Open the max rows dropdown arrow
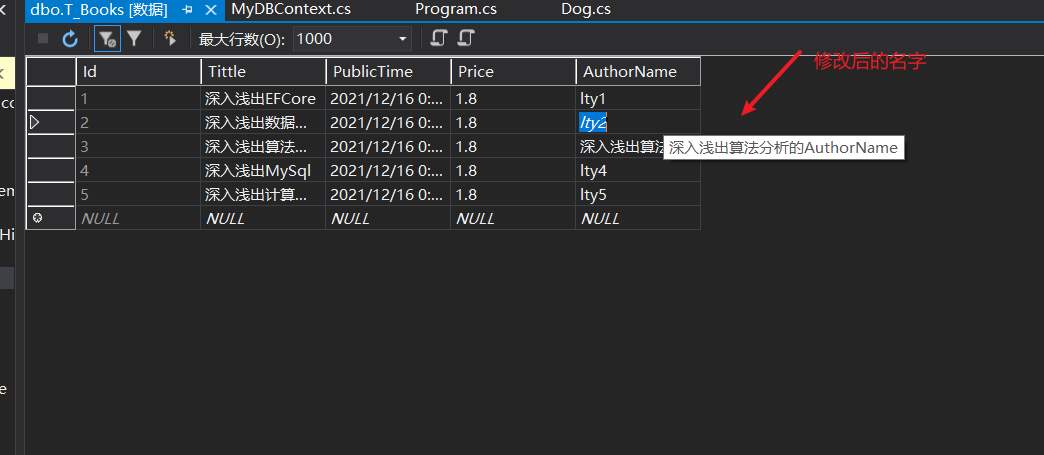The image size is (1044, 455). click(402, 39)
